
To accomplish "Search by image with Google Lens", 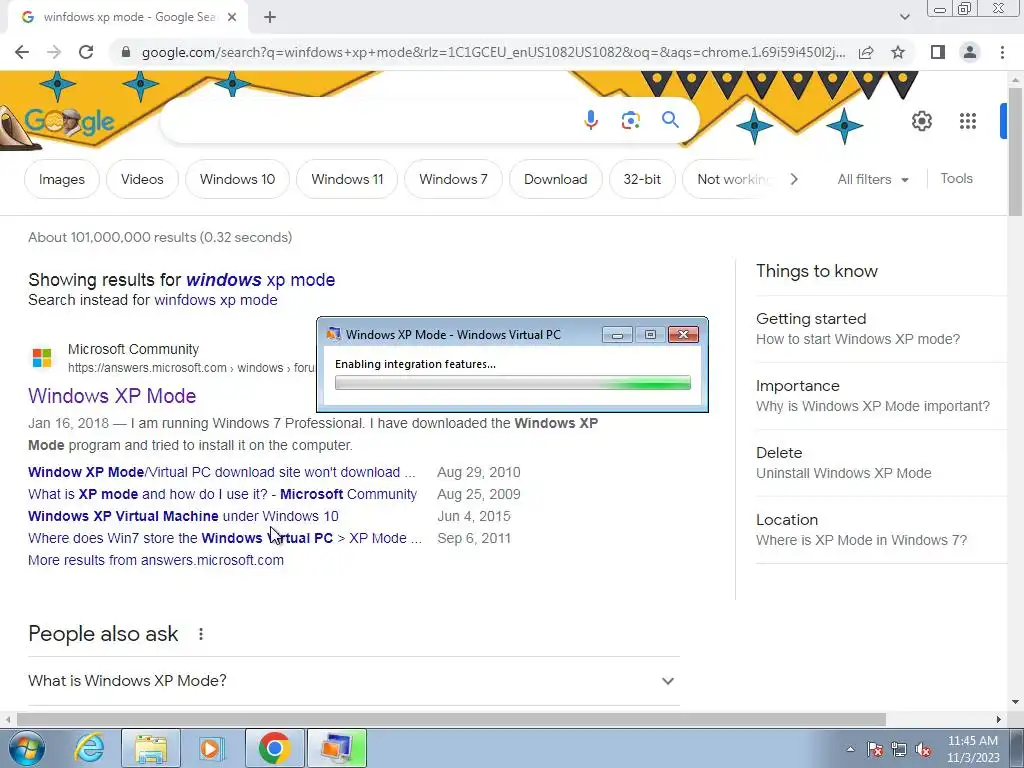I will pos(630,120).
